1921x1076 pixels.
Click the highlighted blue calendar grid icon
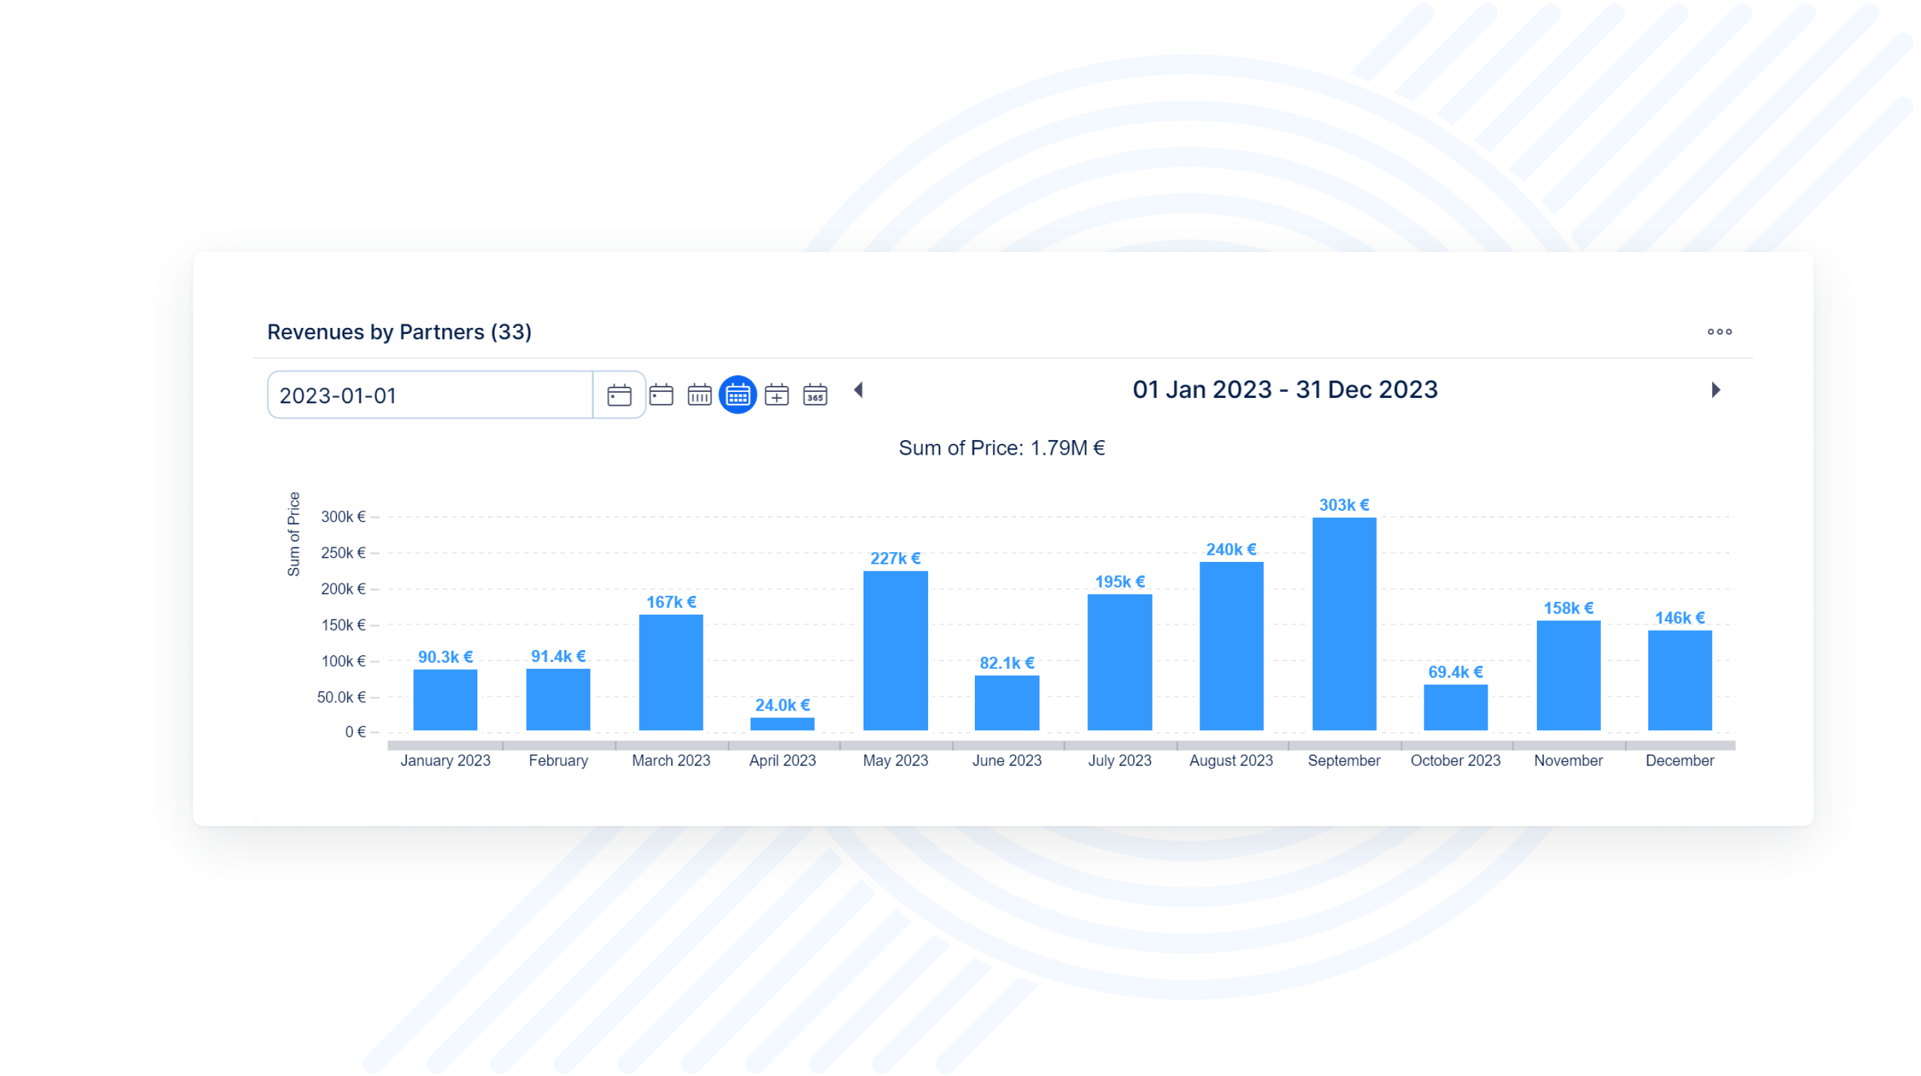point(738,395)
